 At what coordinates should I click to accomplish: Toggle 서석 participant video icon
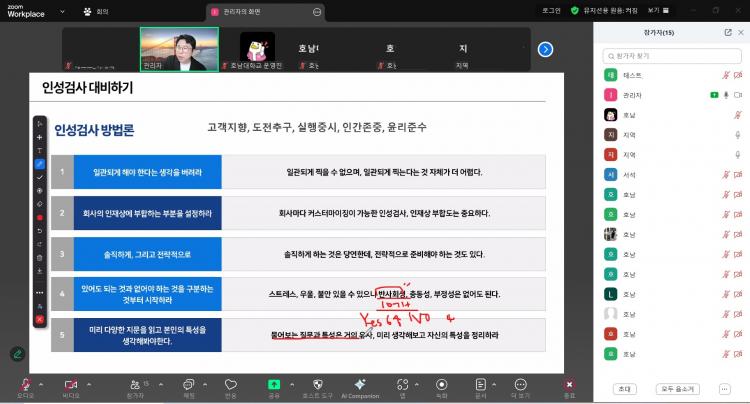(738, 175)
